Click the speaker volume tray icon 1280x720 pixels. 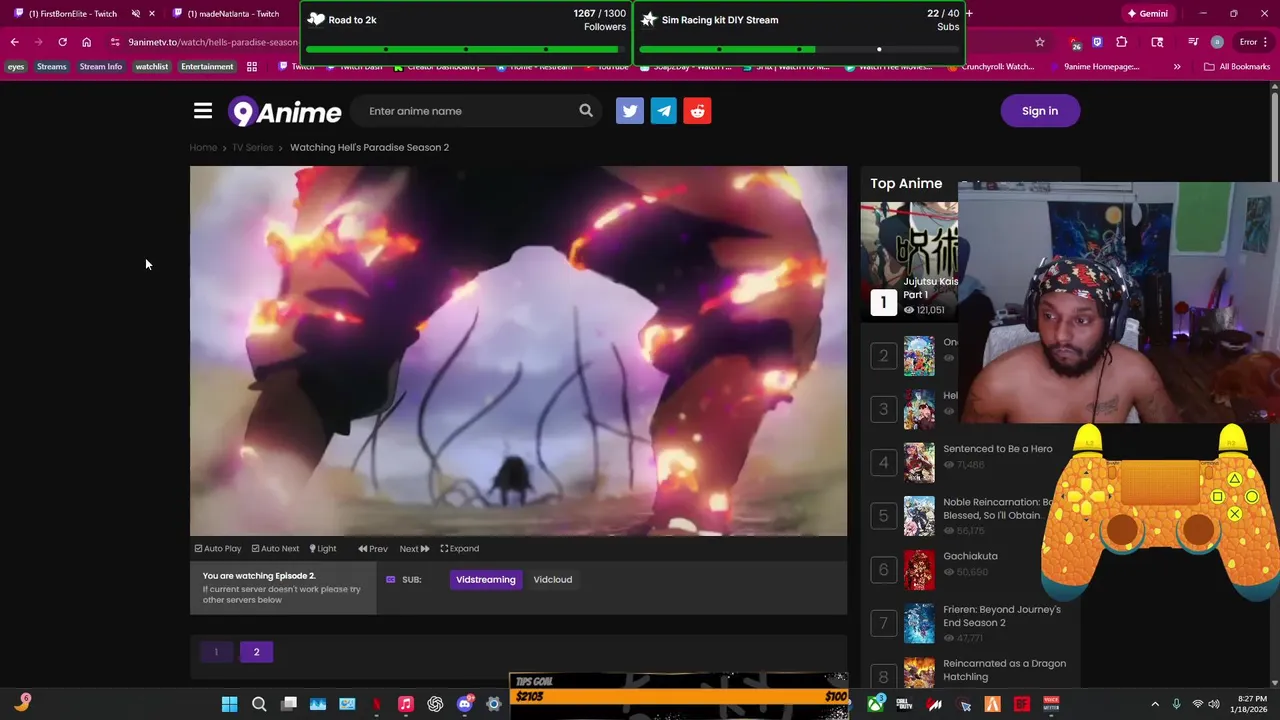pos(1214,704)
